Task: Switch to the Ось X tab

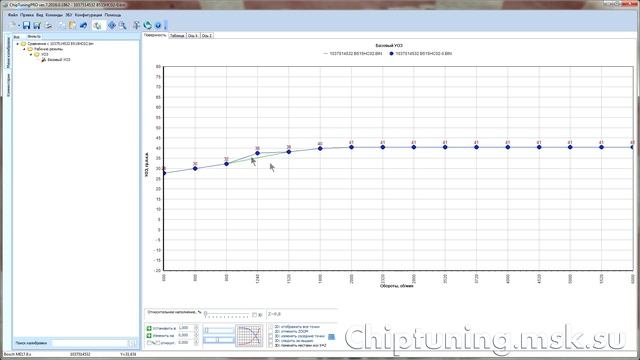Action: tap(193, 36)
